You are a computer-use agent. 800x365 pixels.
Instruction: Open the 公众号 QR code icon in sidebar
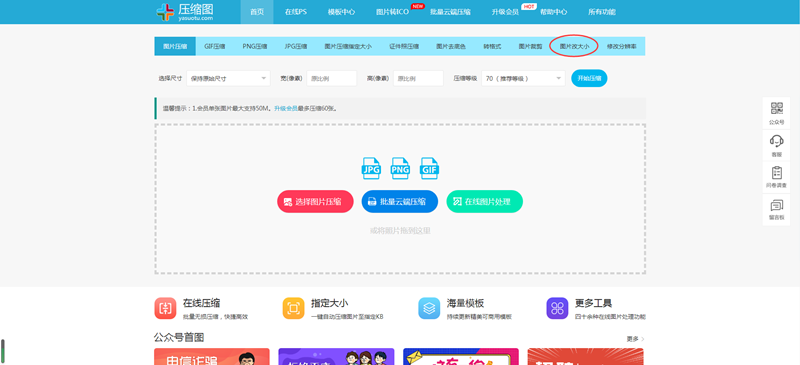pos(777,108)
